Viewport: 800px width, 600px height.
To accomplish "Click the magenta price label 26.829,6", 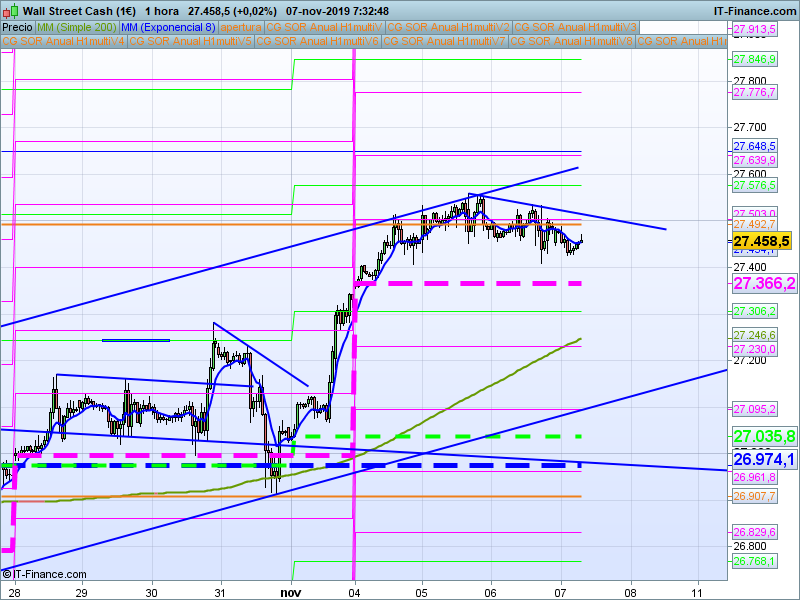I will [x=754, y=532].
